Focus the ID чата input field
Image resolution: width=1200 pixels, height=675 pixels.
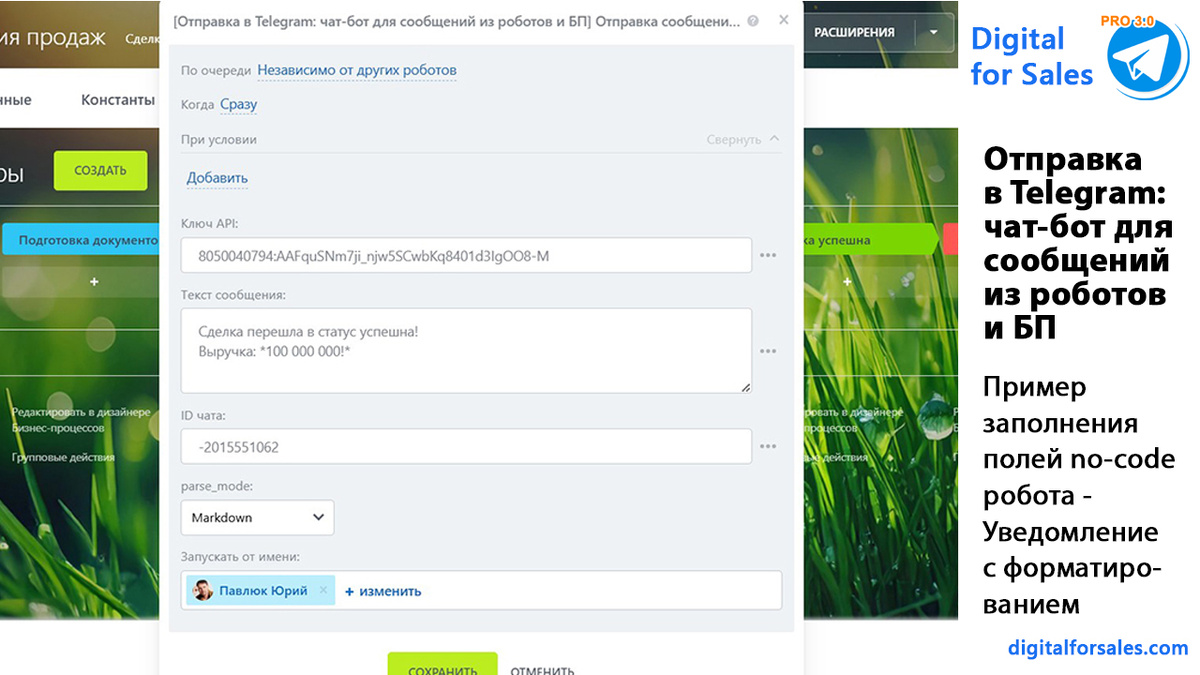click(x=466, y=446)
